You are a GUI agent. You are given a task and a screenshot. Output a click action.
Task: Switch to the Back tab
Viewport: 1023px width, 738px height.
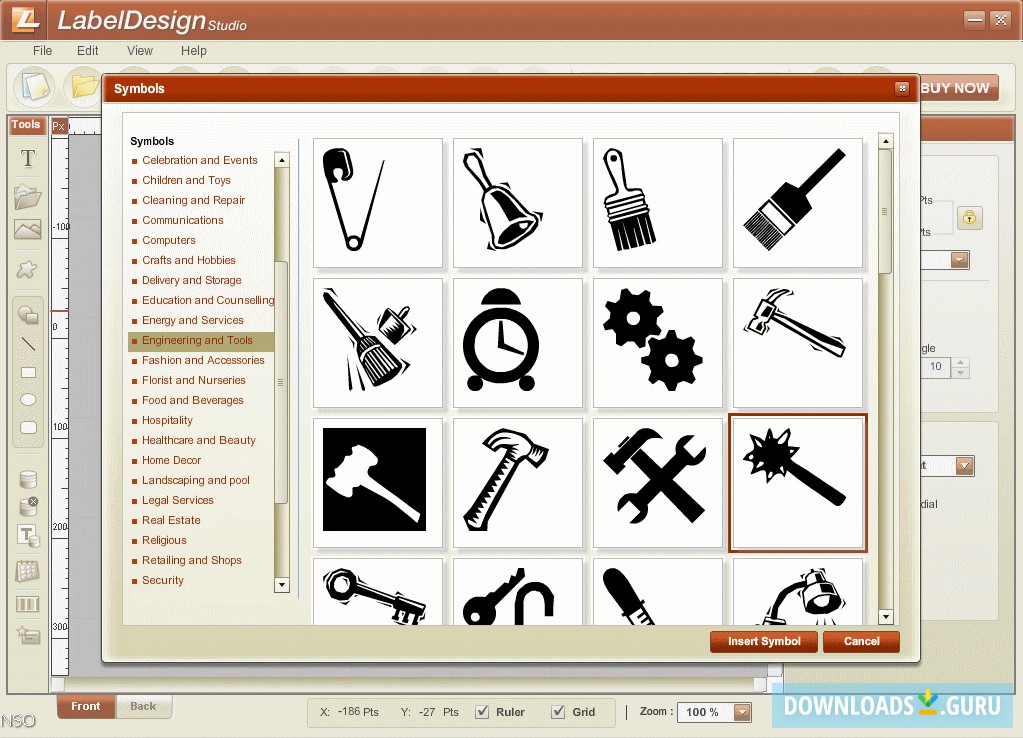pos(143,705)
